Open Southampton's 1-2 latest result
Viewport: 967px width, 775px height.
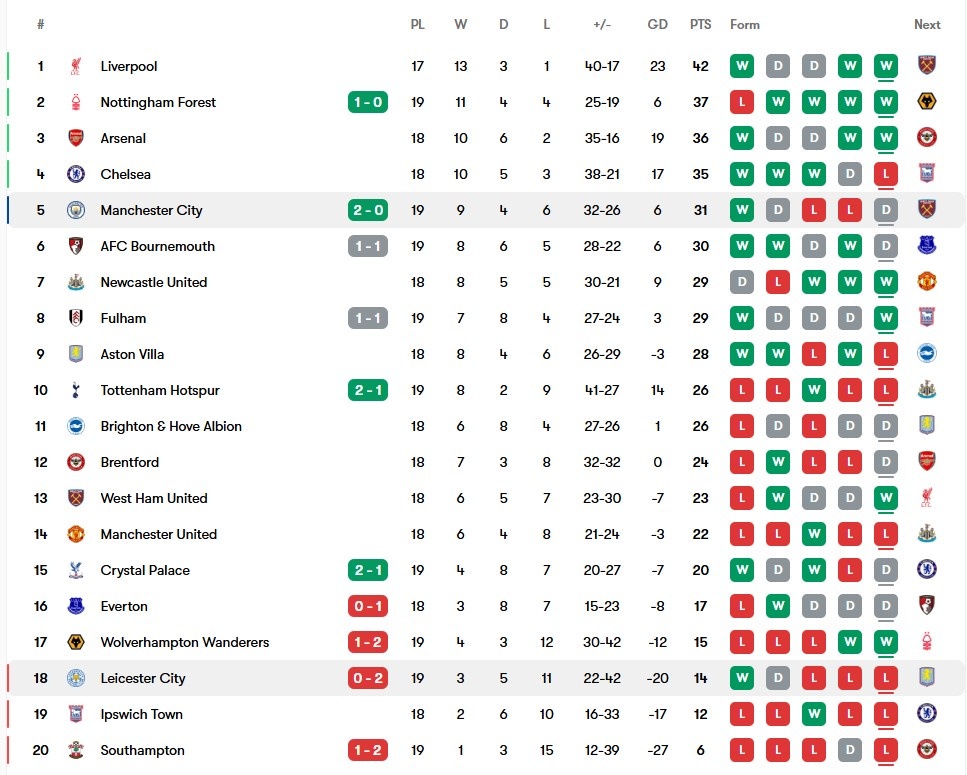click(368, 750)
